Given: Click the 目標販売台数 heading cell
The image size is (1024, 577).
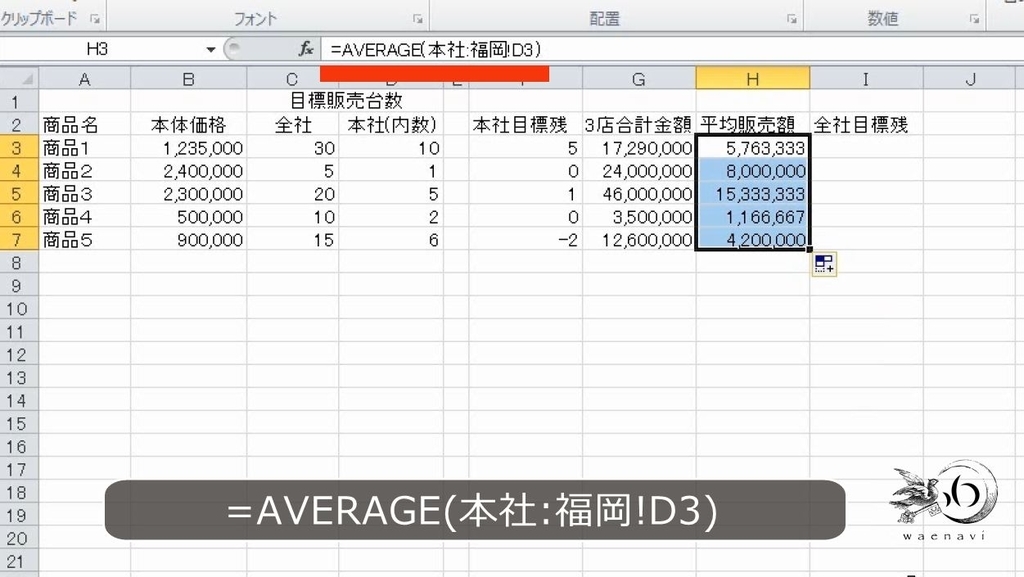Looking at the screenshot, I should coord(345,101).
